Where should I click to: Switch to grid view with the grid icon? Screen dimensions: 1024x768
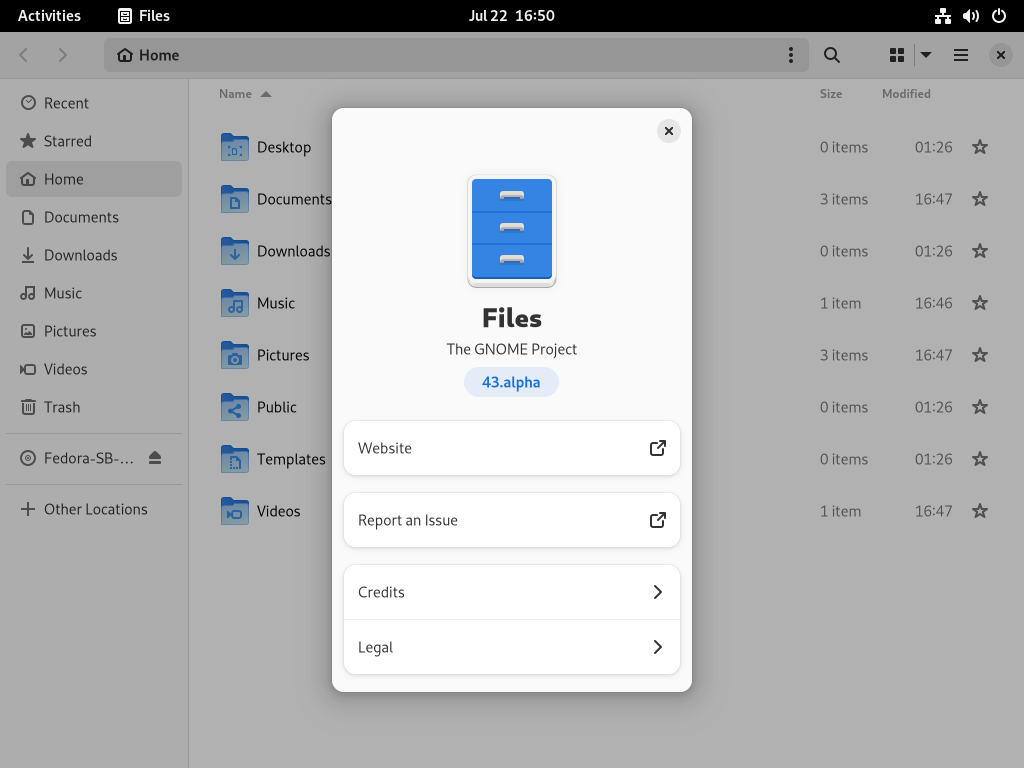pyautogui.click(x=897, y=55)
